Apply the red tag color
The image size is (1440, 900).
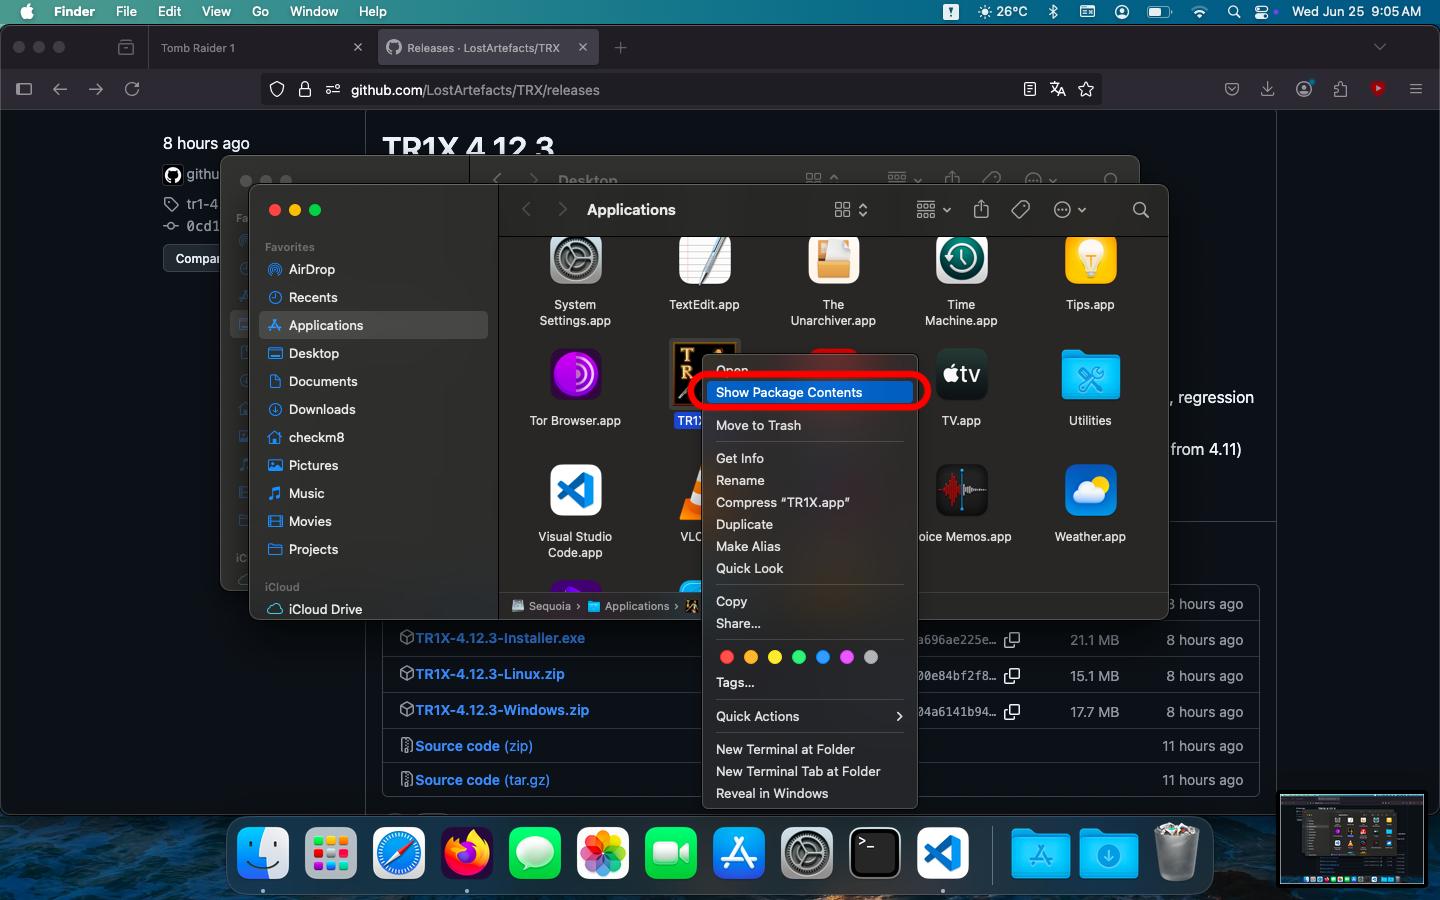727,657
